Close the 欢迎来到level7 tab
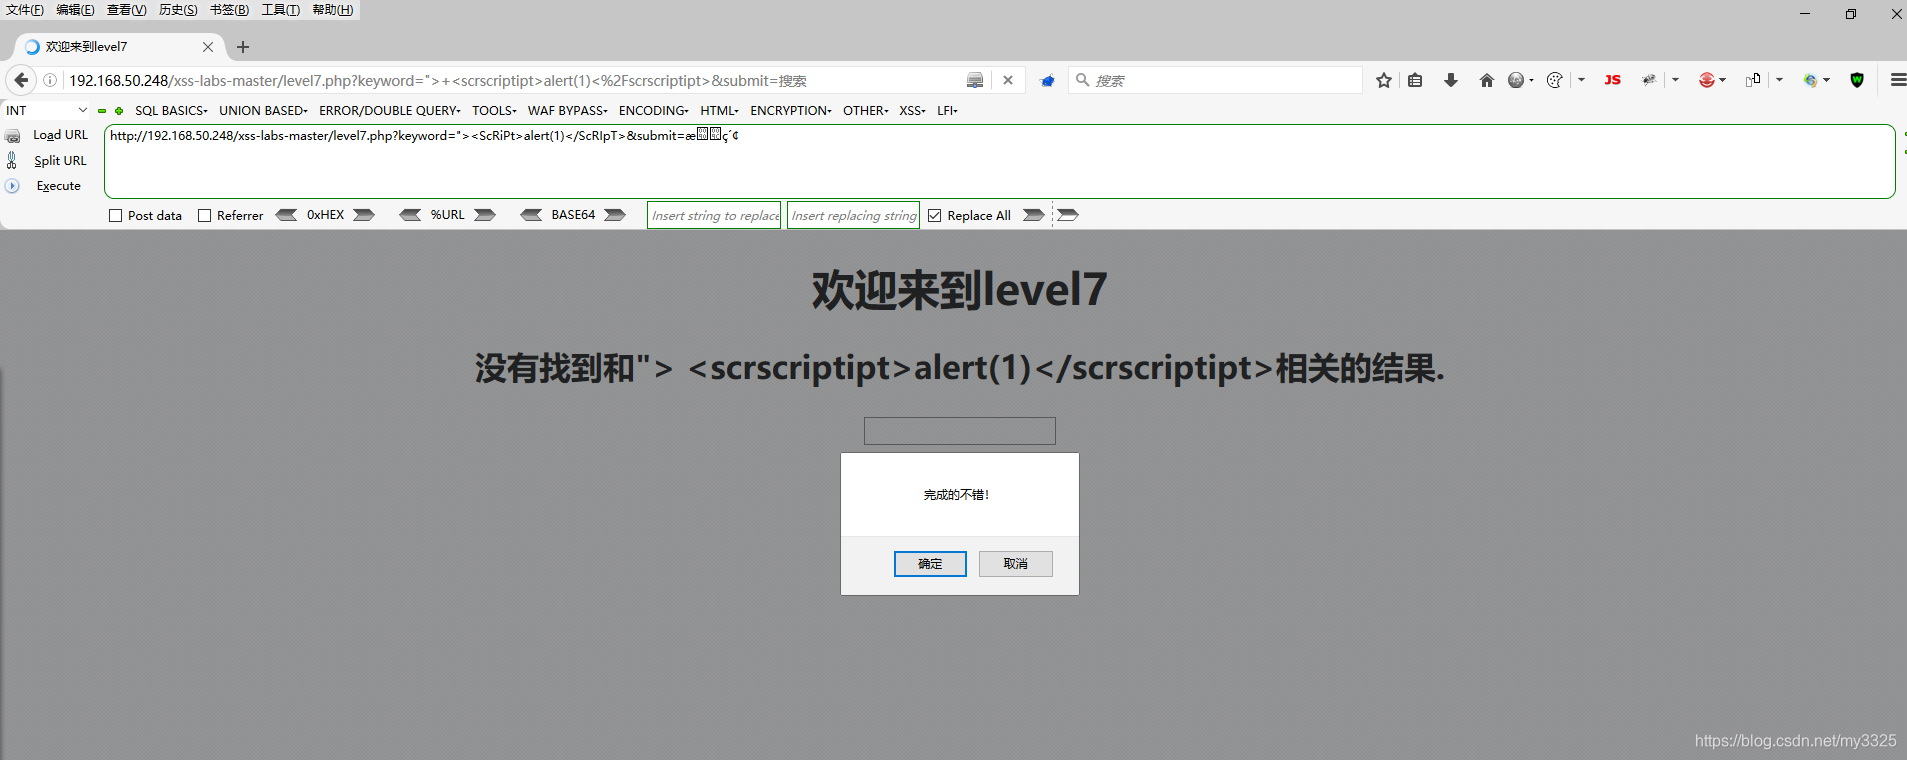The width and height of the screenshot is (1907, 760). pyautogui.click(x=208, y=47)
